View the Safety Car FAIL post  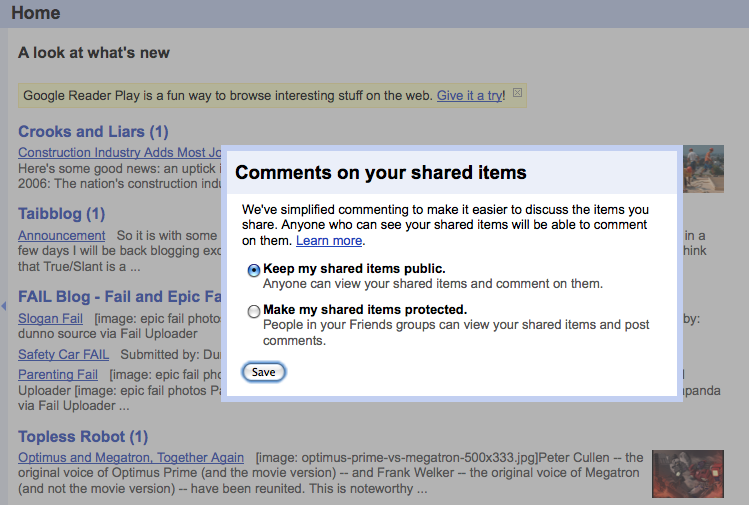(x=64, y=355)
